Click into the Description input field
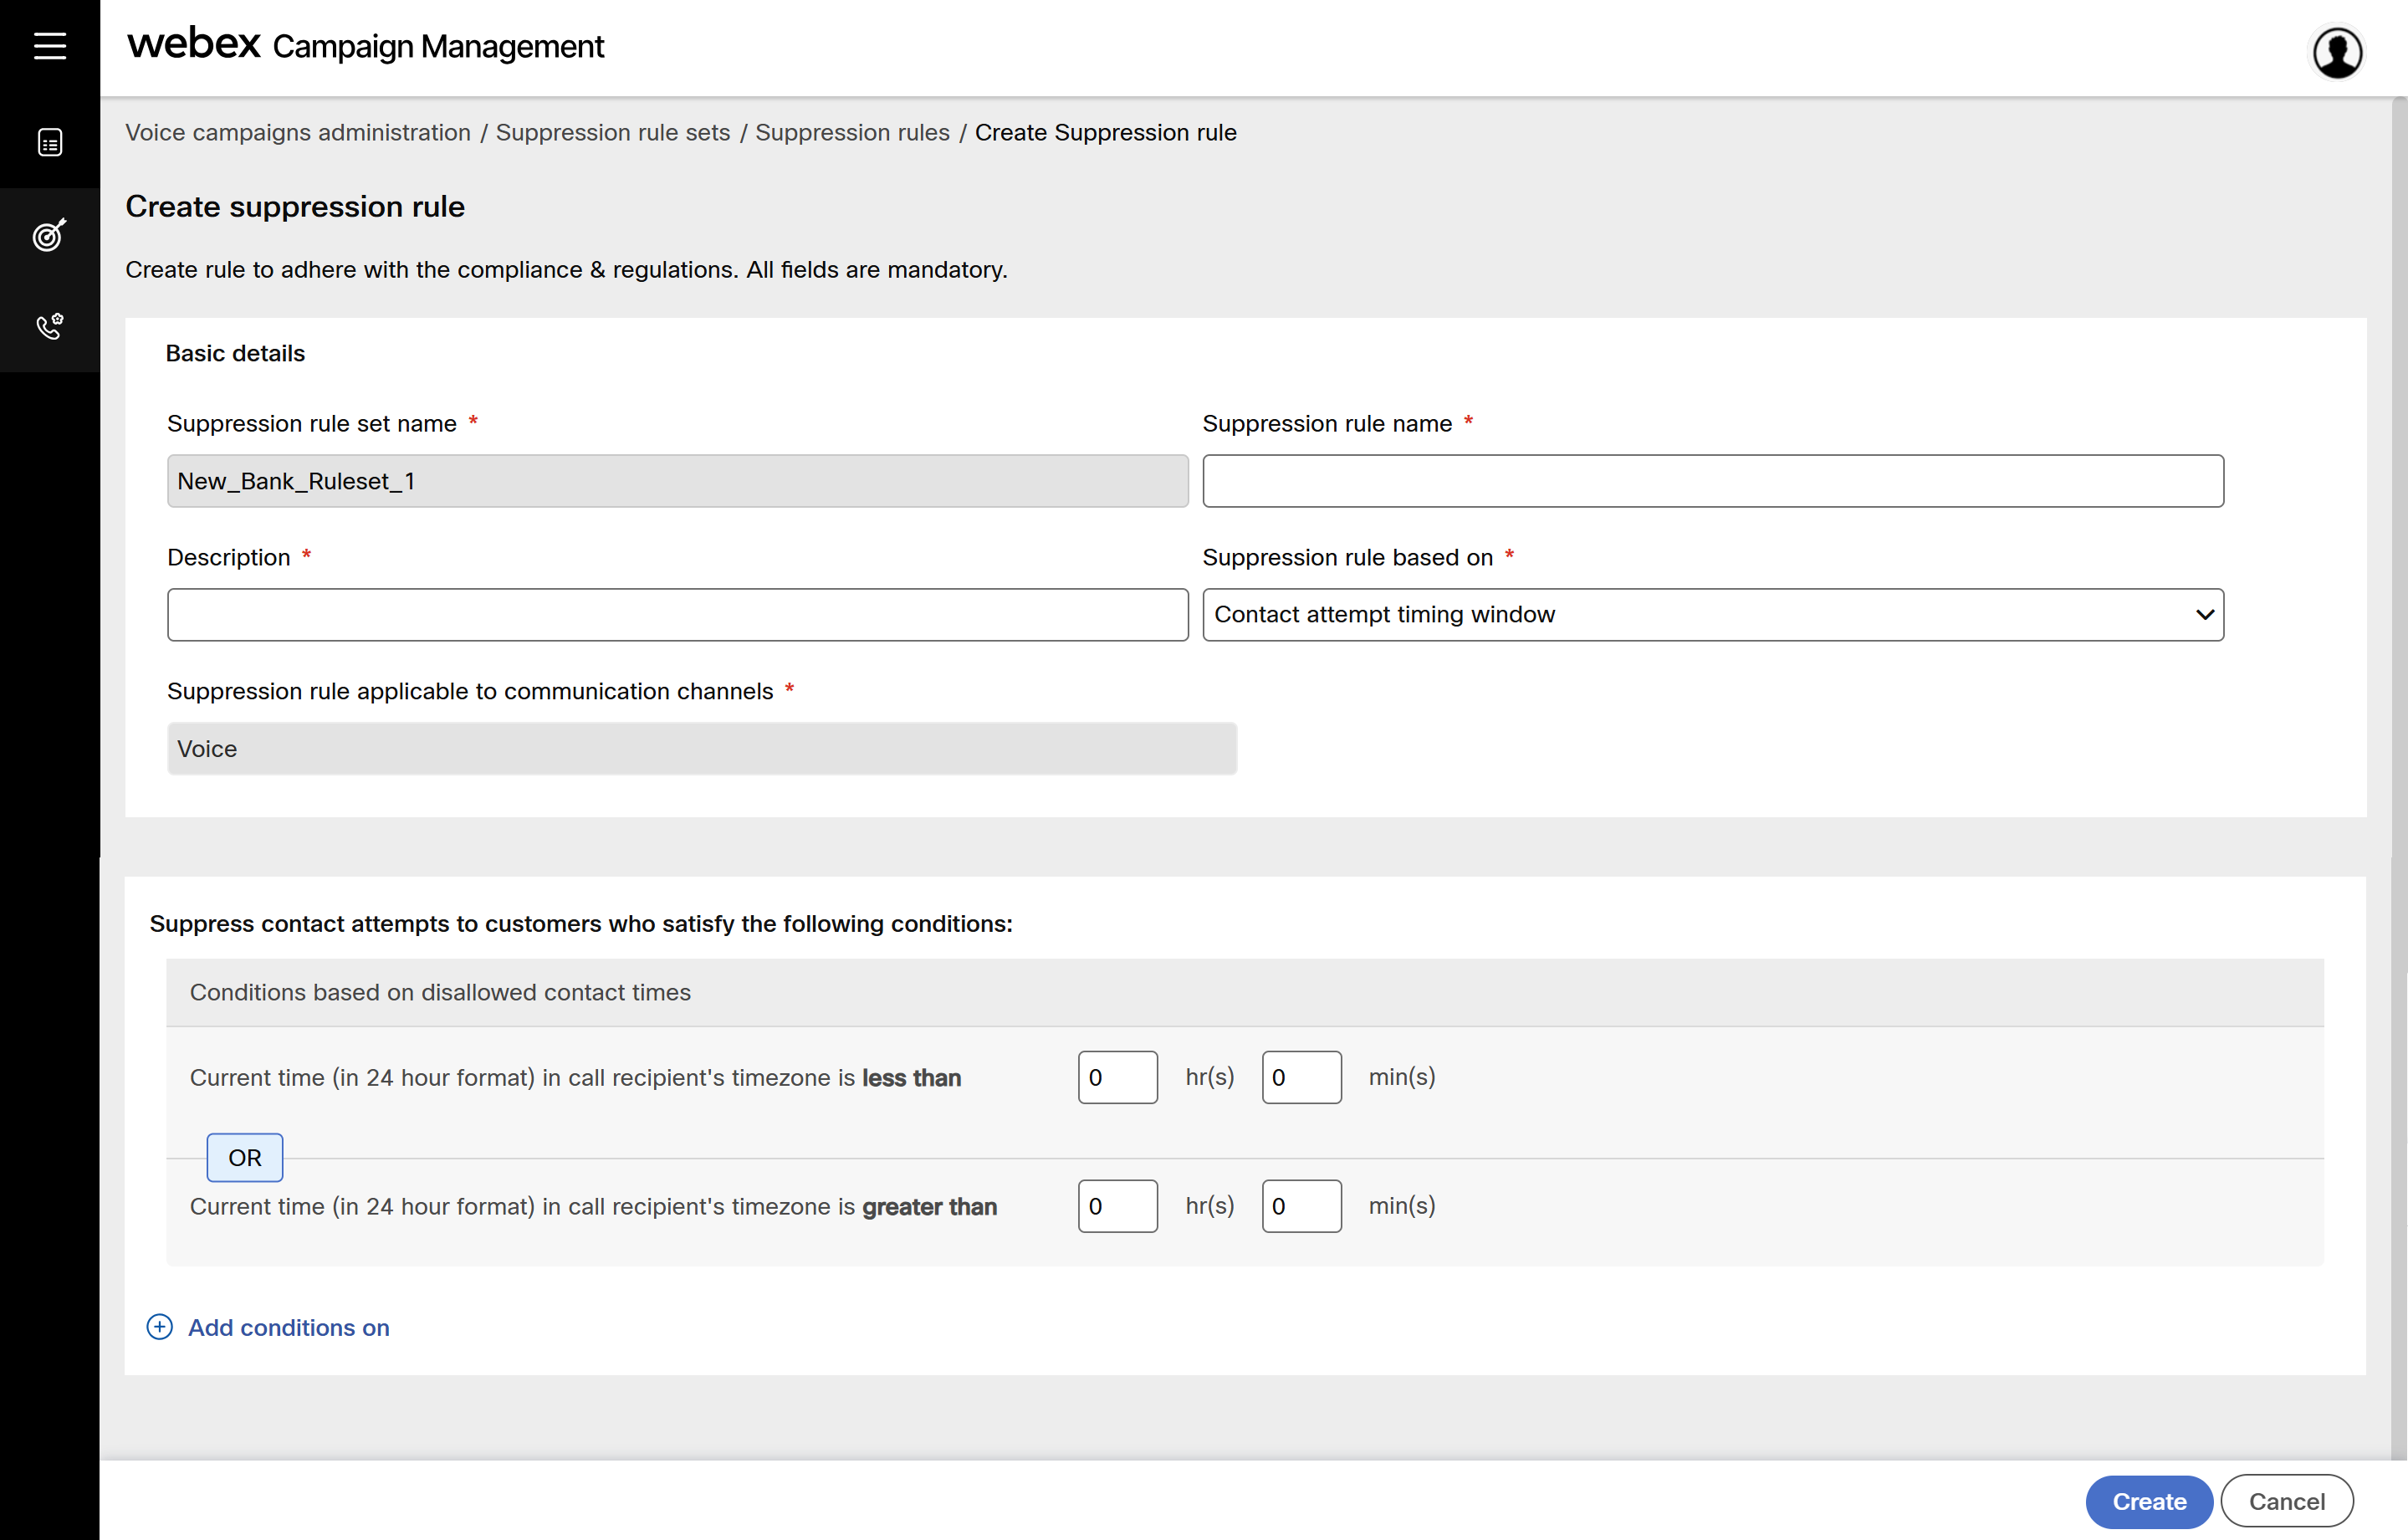Viewport: 2408px width, 1540px height. pyautogui.click(x=677, y=614)
